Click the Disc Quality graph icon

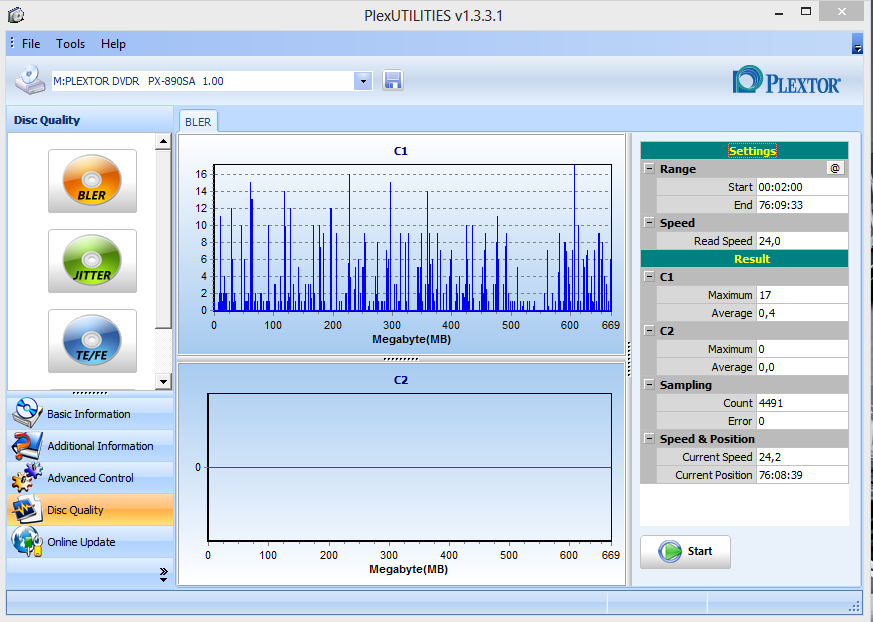click(27, 509)
